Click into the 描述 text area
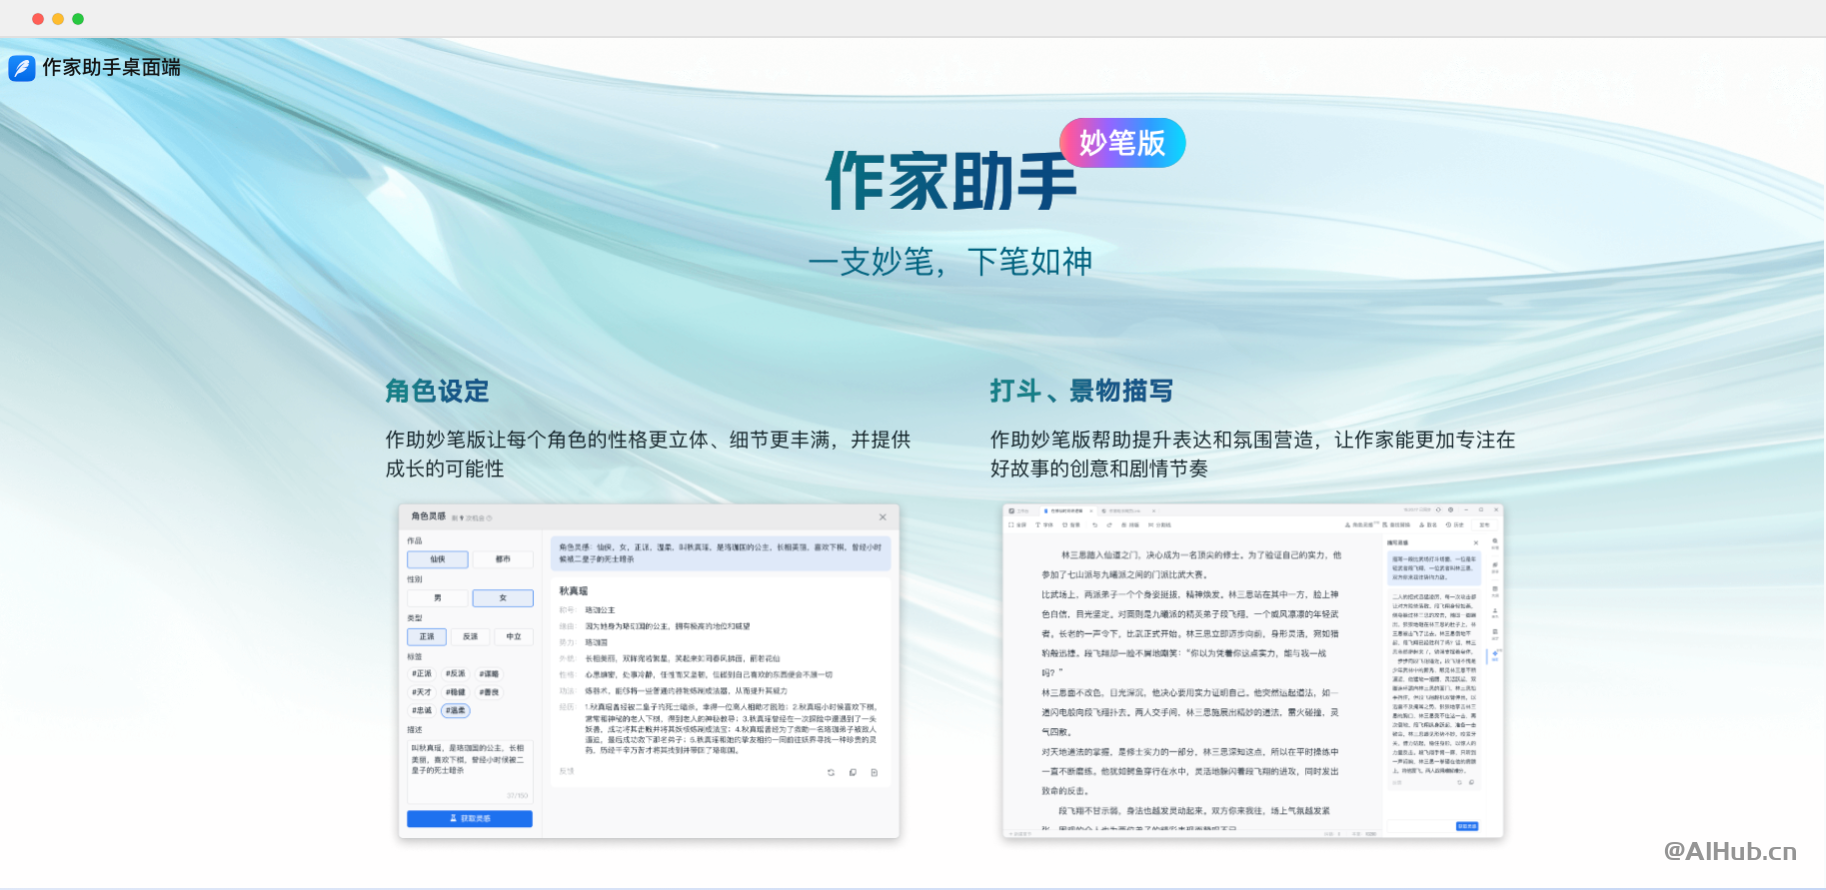1826x890 pixels. point(469,770)
